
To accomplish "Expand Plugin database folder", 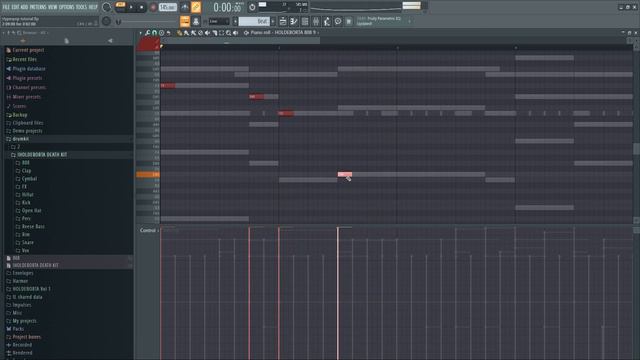I will [29, 69].
